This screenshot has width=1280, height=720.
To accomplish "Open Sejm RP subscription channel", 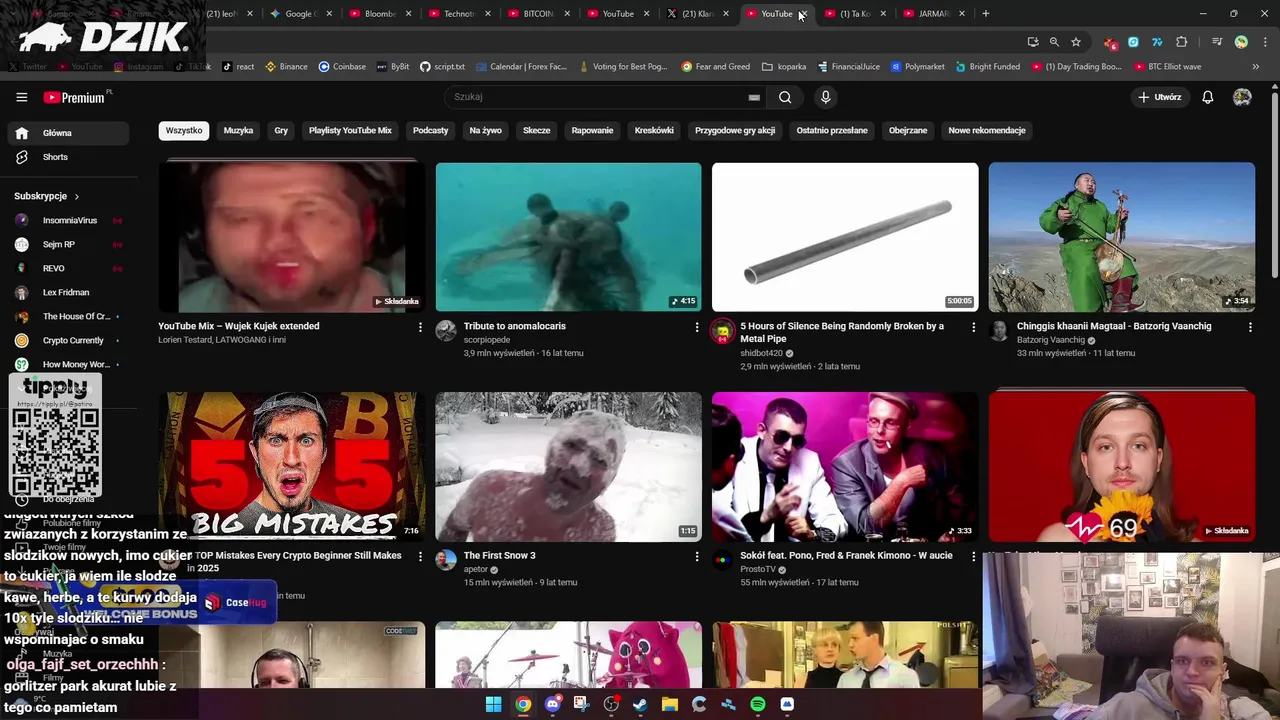I will pyautogui.click(x=68, y=244).
